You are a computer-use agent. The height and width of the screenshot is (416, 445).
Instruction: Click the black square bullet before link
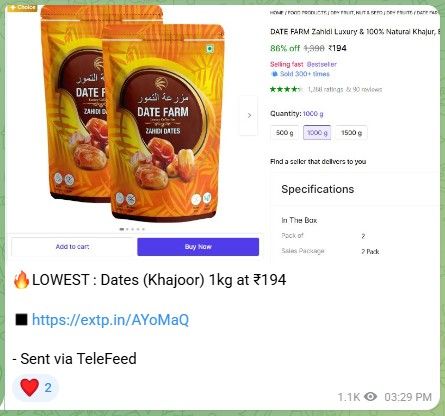pyautogui.click(x=21, y=319)
